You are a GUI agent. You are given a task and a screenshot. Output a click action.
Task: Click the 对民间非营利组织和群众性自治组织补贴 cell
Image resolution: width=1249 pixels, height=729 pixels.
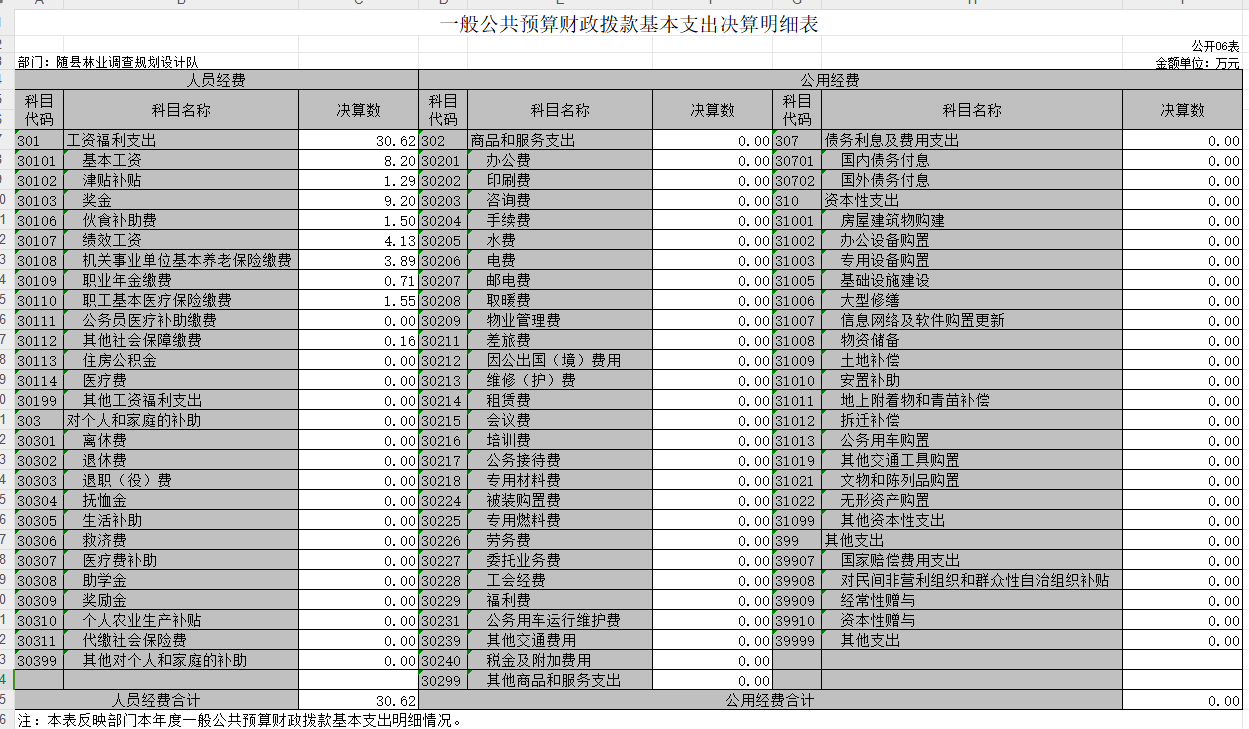tap(972, 580)
